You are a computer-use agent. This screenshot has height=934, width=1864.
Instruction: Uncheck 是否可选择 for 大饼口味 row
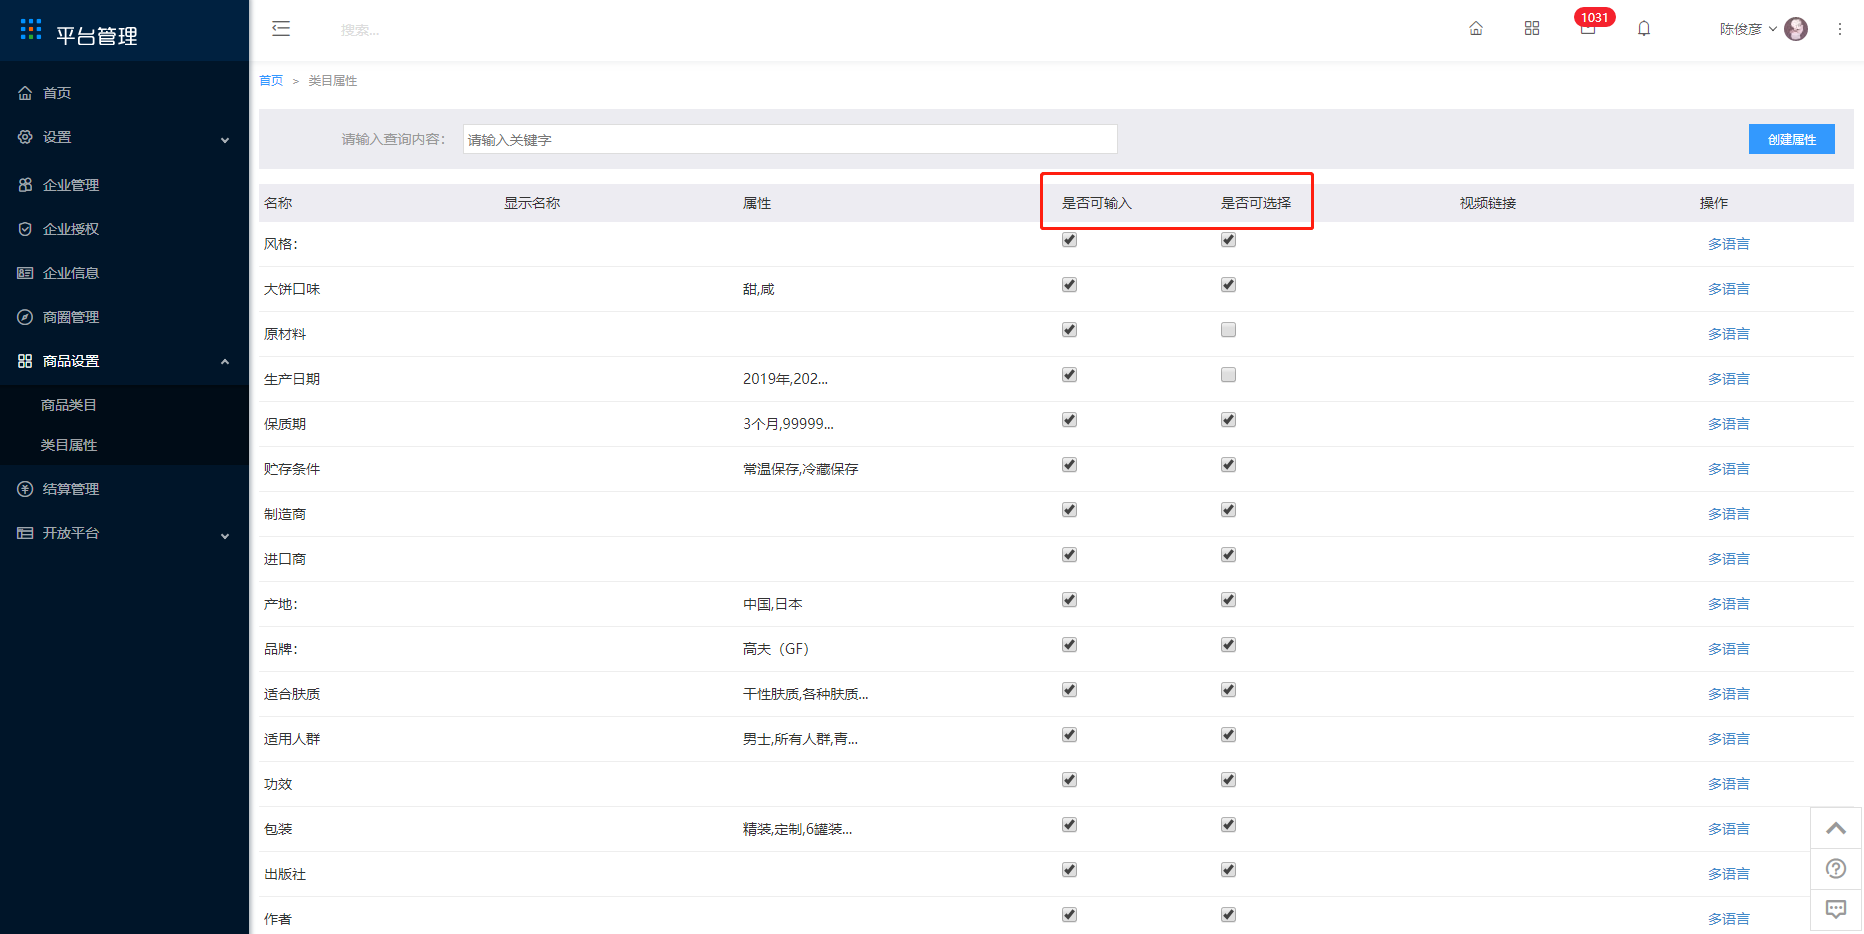(x=1228, y=285)
